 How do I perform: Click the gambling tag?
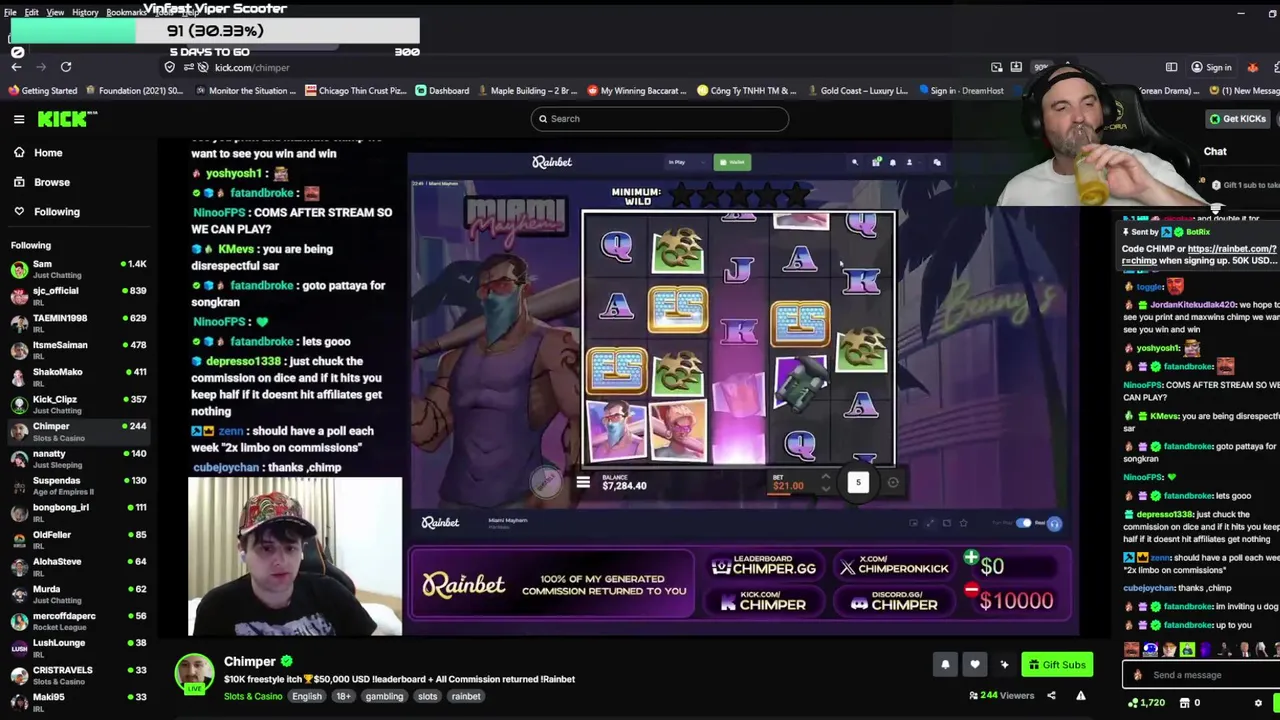tap(384, 696)
